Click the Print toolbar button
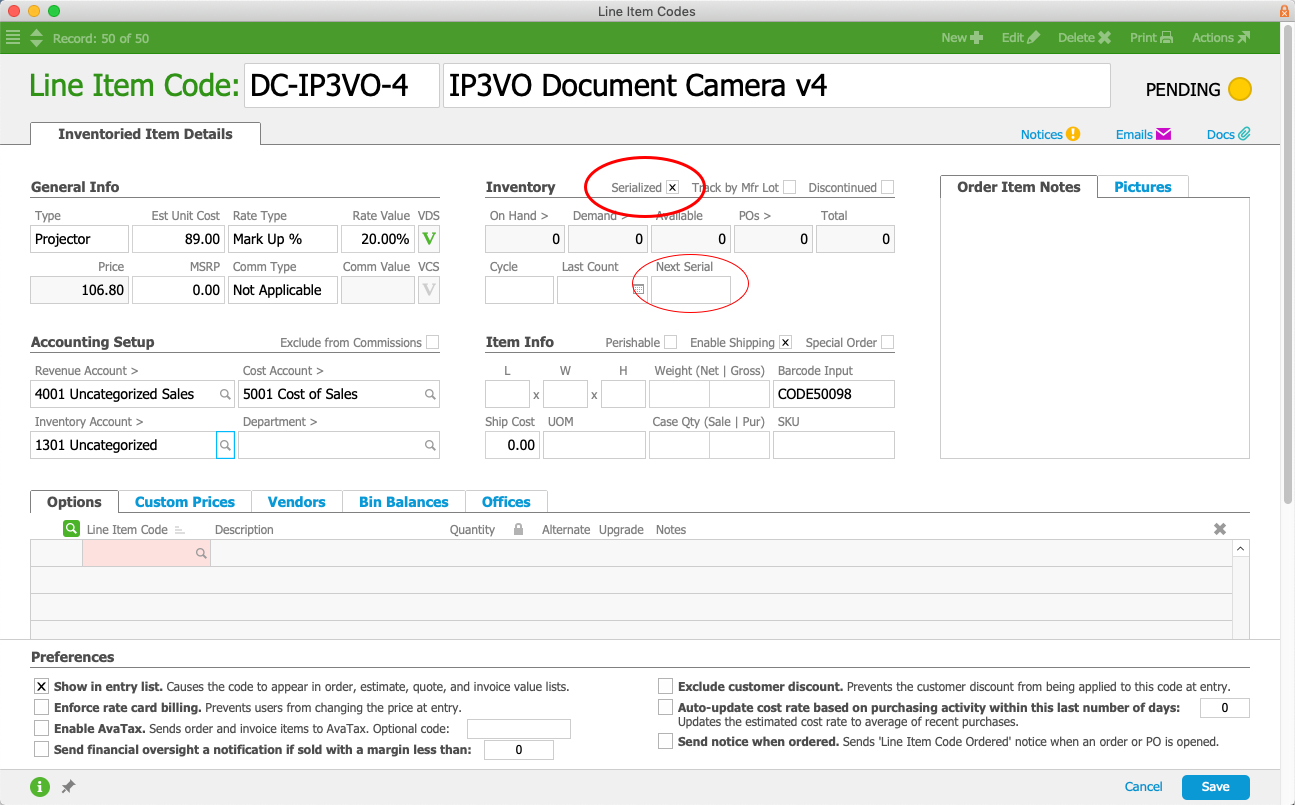Viewport: 1295px width, 805px height. [x=1151, y=38]
